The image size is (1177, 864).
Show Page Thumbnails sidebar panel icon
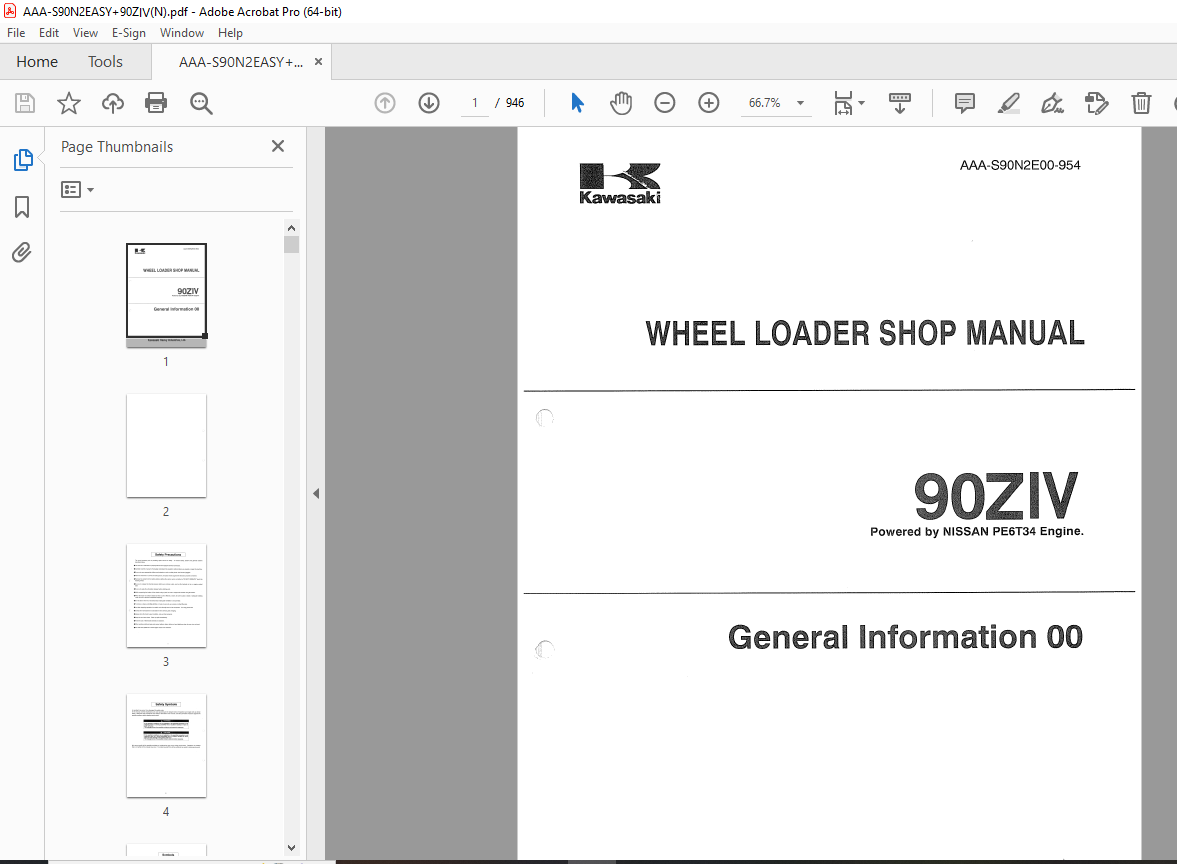[x=23, y=159]
